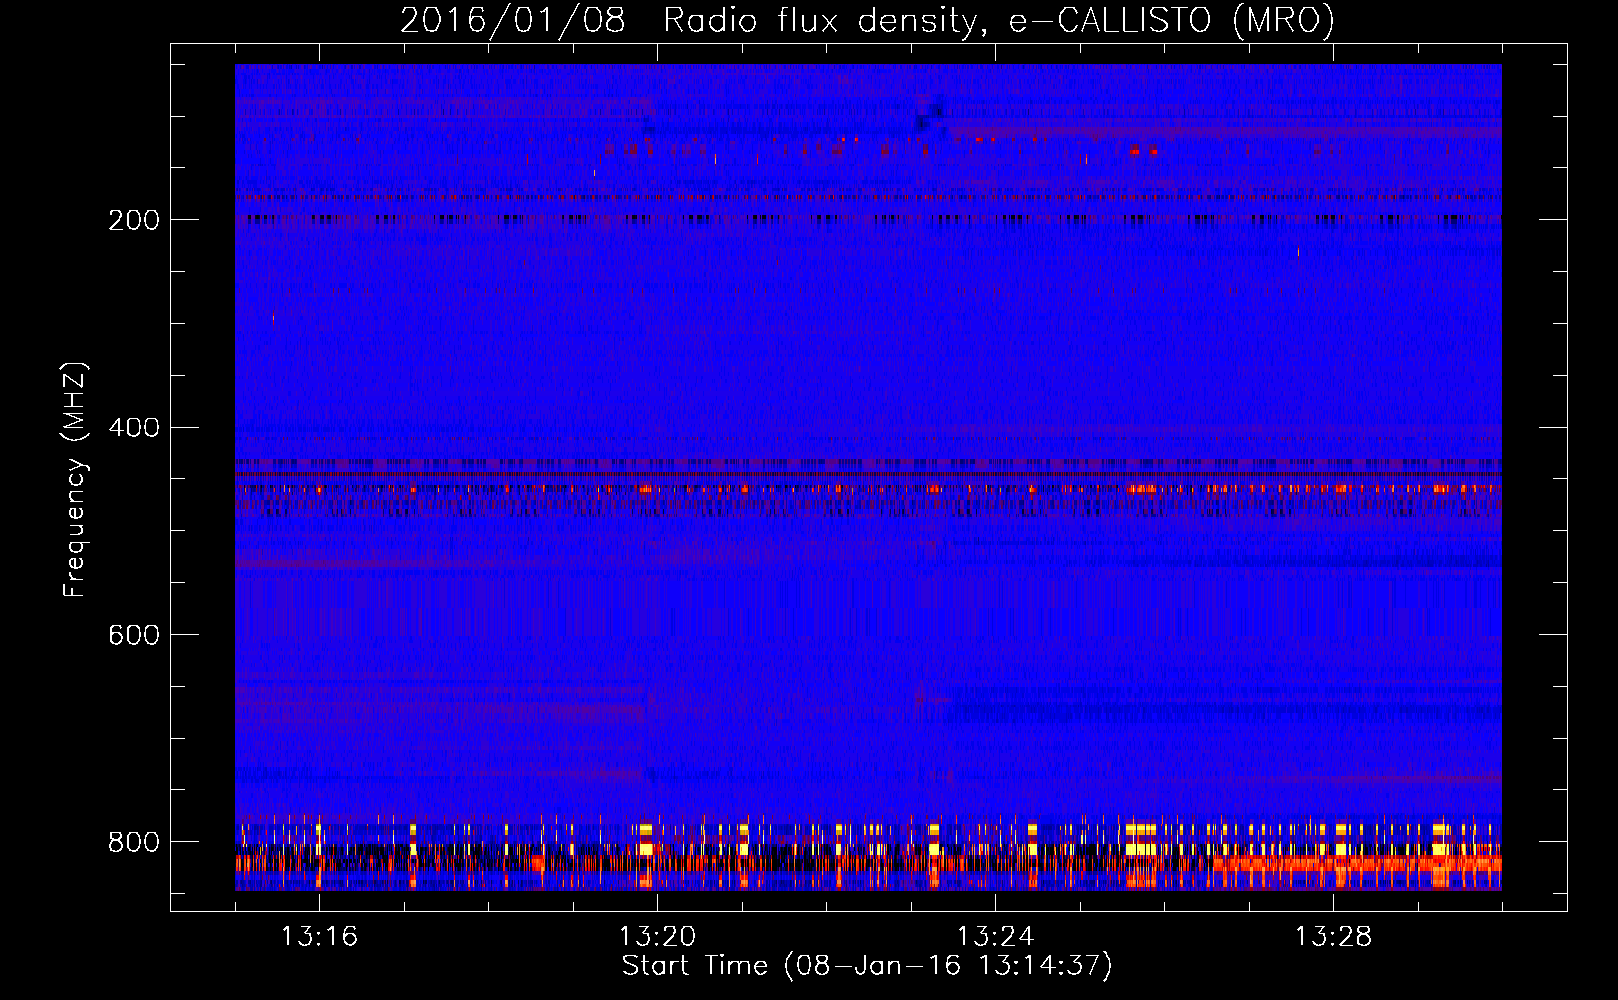Click the 800 frequency tick label
The height and width of the screenshot is (1000, 1618).
pos(134,842)
